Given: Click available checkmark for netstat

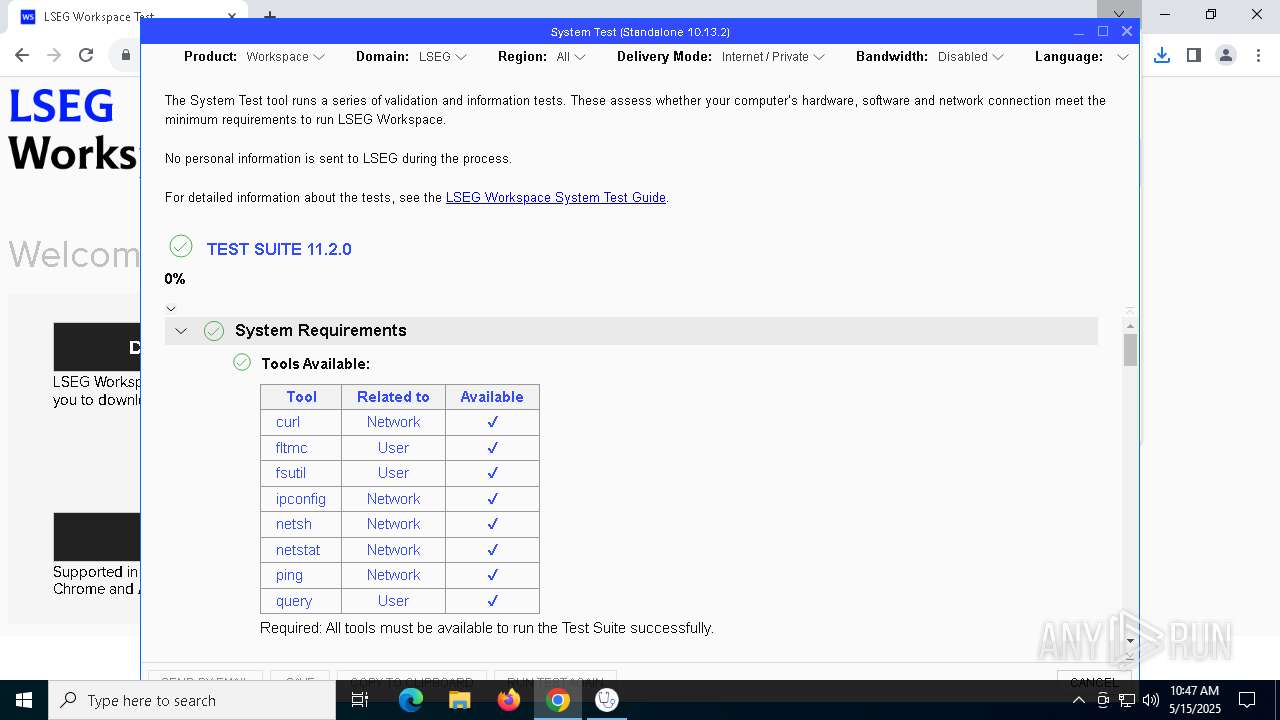Looking at the screenshot, I should pyautogui.click(x=492, y=549).
